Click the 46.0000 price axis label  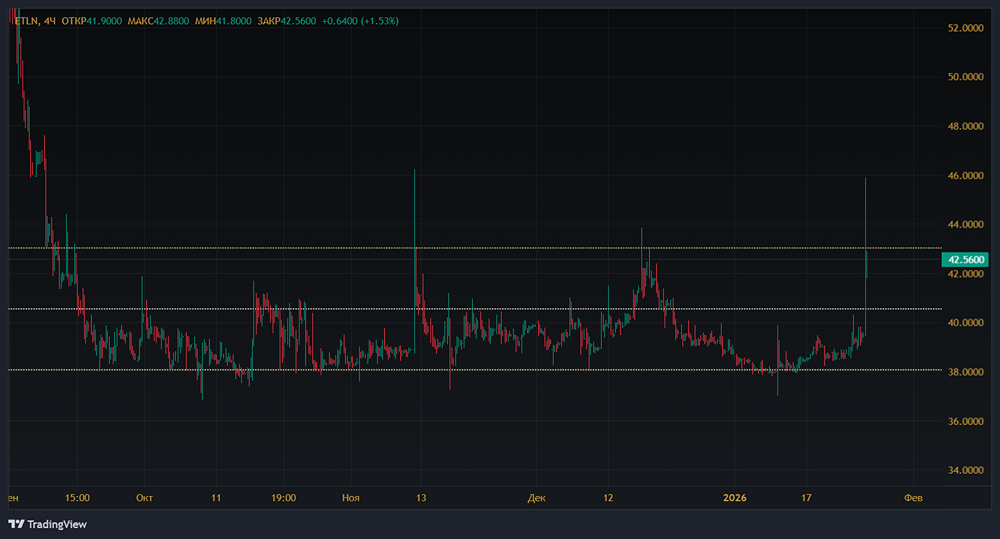[966, 175]
